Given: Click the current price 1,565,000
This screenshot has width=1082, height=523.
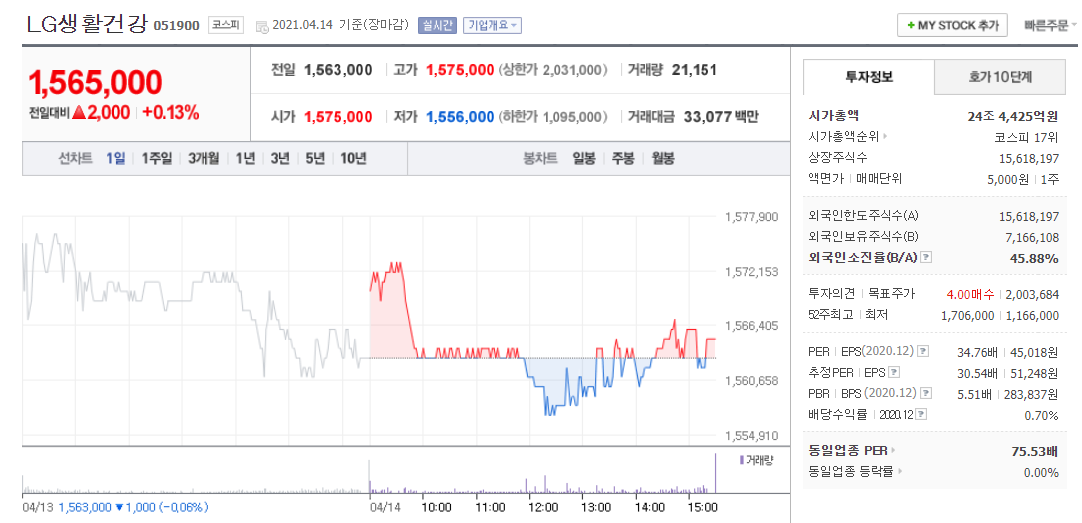Looking at the screenshot, I should (95, 83).
